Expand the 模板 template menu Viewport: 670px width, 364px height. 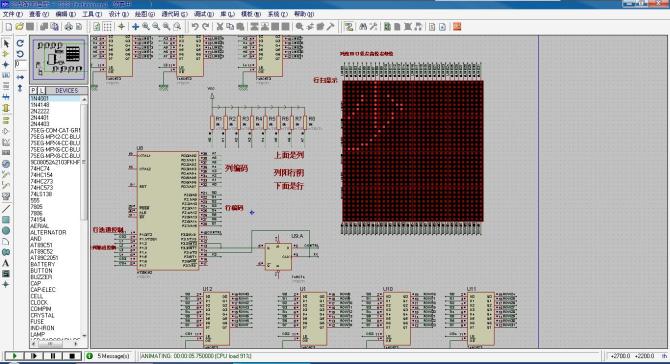[251, 14]
